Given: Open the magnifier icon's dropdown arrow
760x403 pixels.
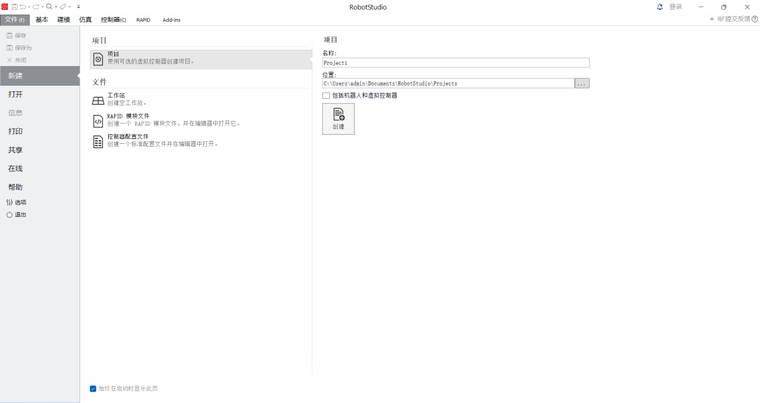Looking at the screenshot, I should (x=56, y=7).
